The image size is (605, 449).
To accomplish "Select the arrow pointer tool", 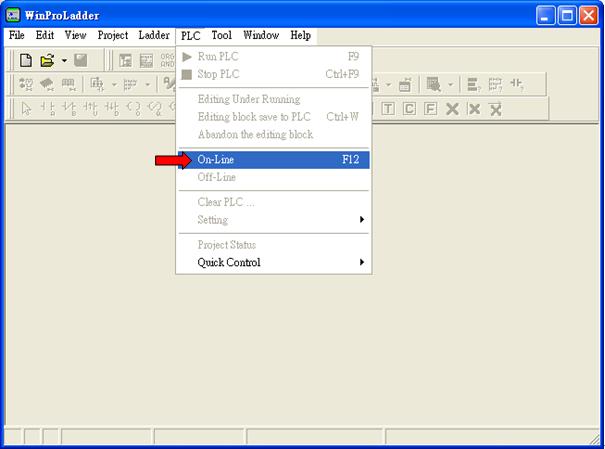I will tap(26, 109).
